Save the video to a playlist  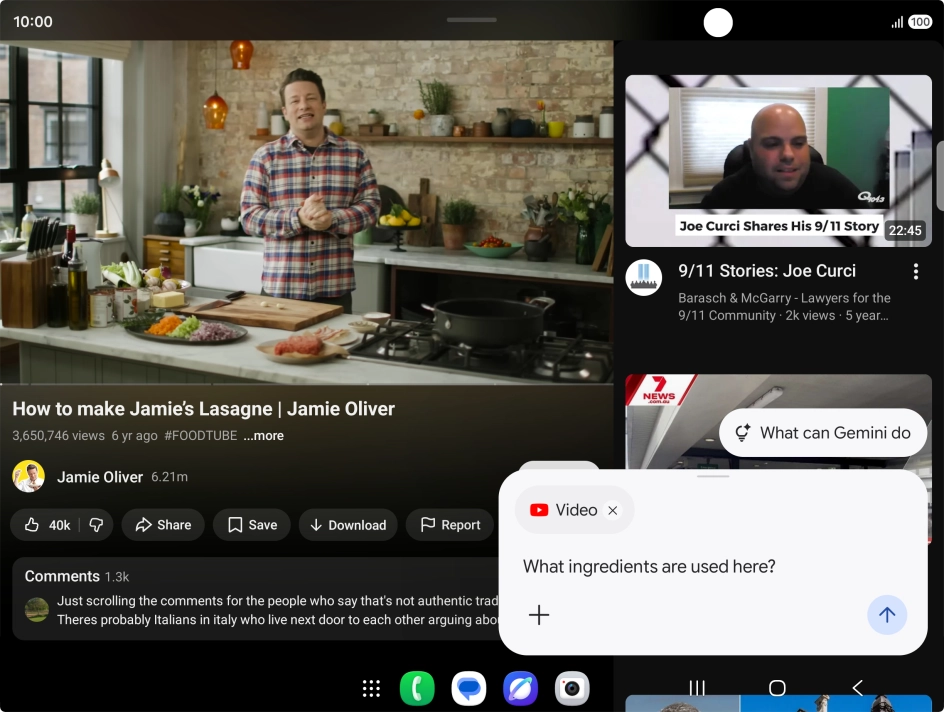252,525
